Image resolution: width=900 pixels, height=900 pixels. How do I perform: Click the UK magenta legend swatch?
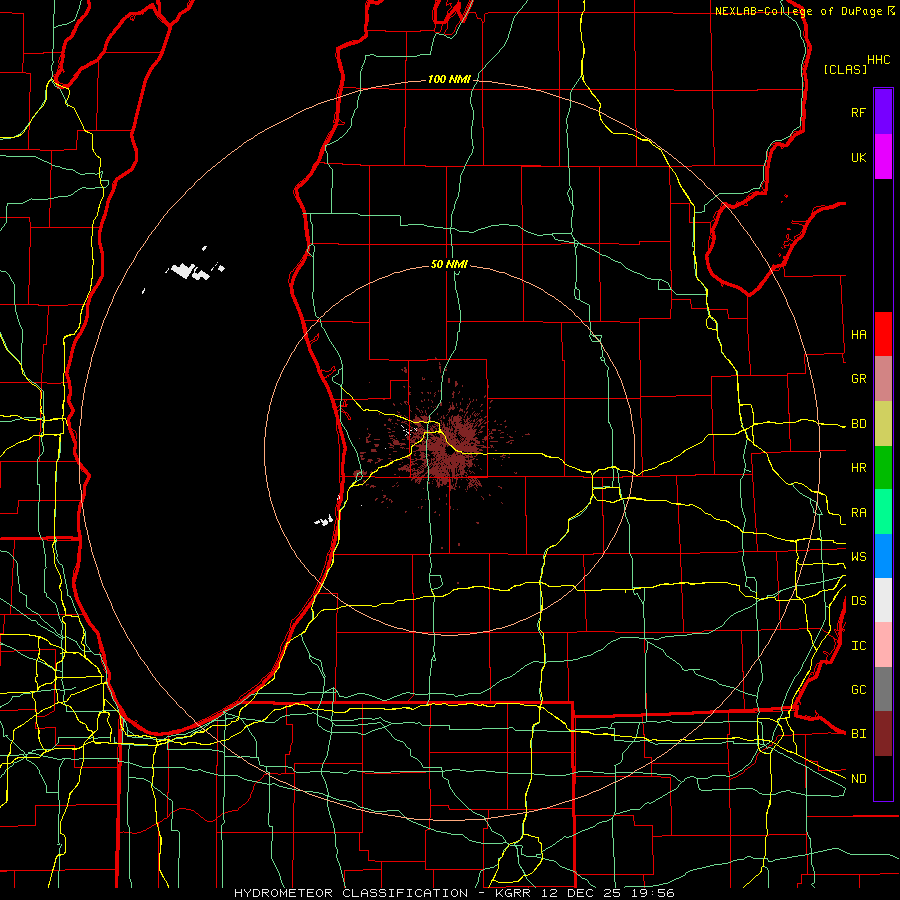(x=883, y=157)
